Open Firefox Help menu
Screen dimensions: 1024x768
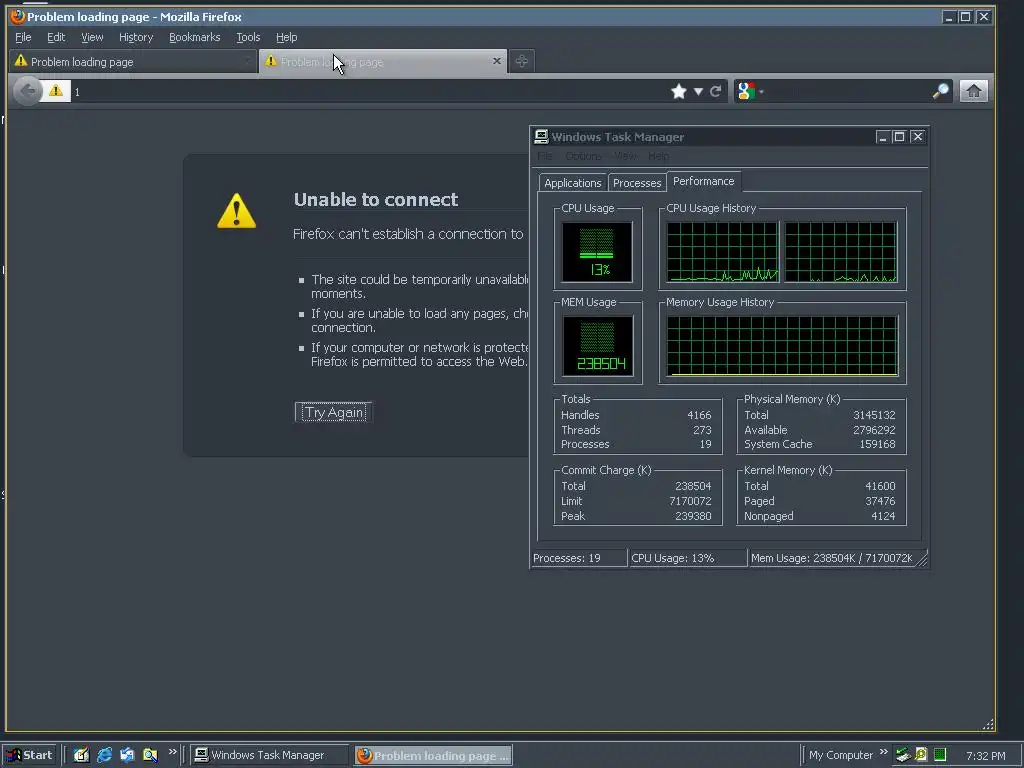click(x=286, y=37)
